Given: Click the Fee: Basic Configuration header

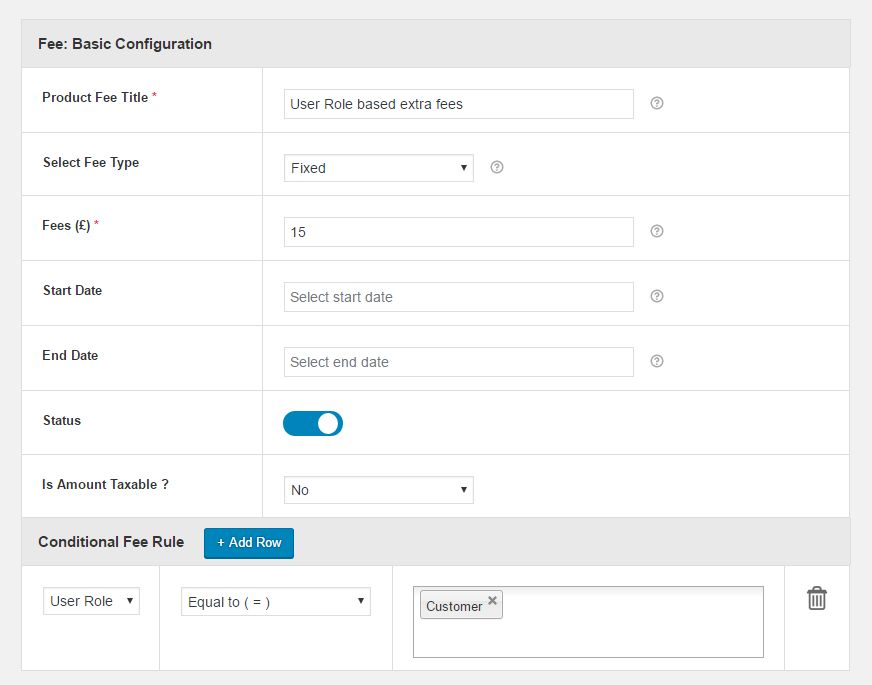Looking at the screenshot, I should coord(125,44).
